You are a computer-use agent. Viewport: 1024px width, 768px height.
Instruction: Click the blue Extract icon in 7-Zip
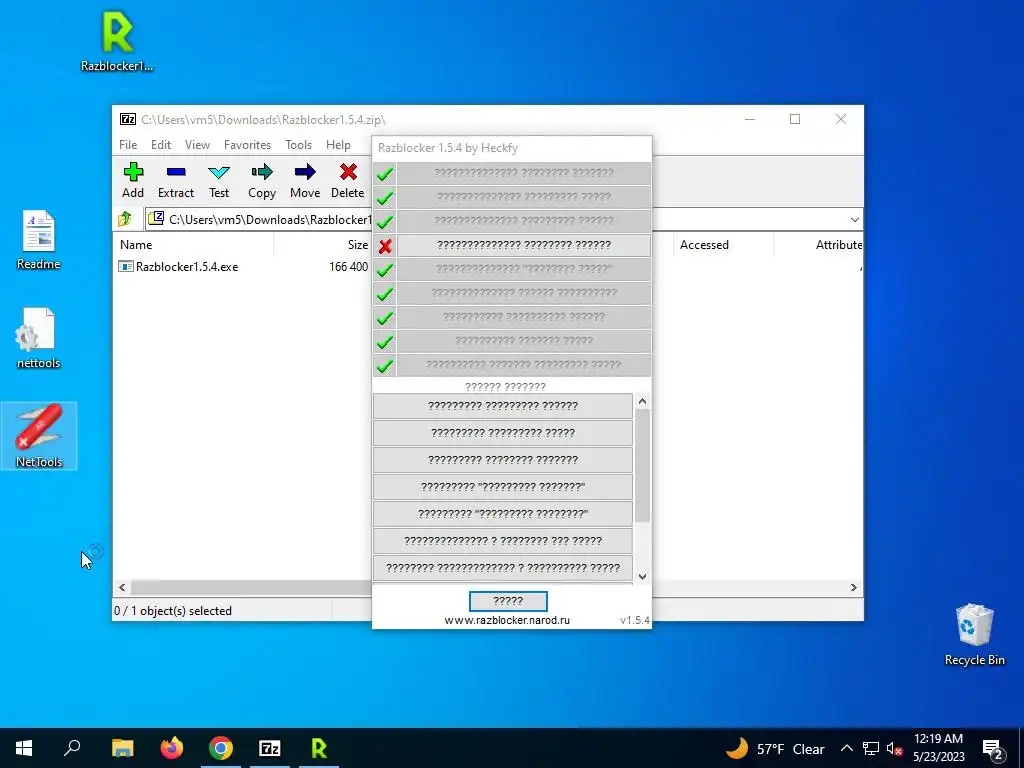coord(176,172)
